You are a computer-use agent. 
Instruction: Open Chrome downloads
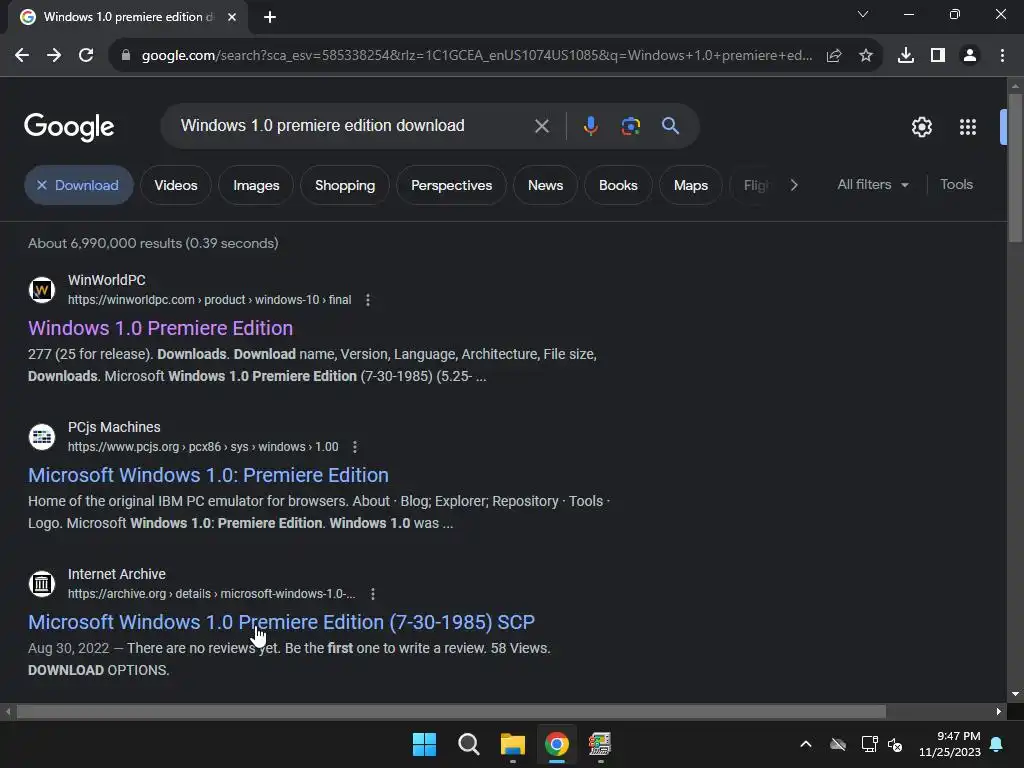(x=906, y=56)
